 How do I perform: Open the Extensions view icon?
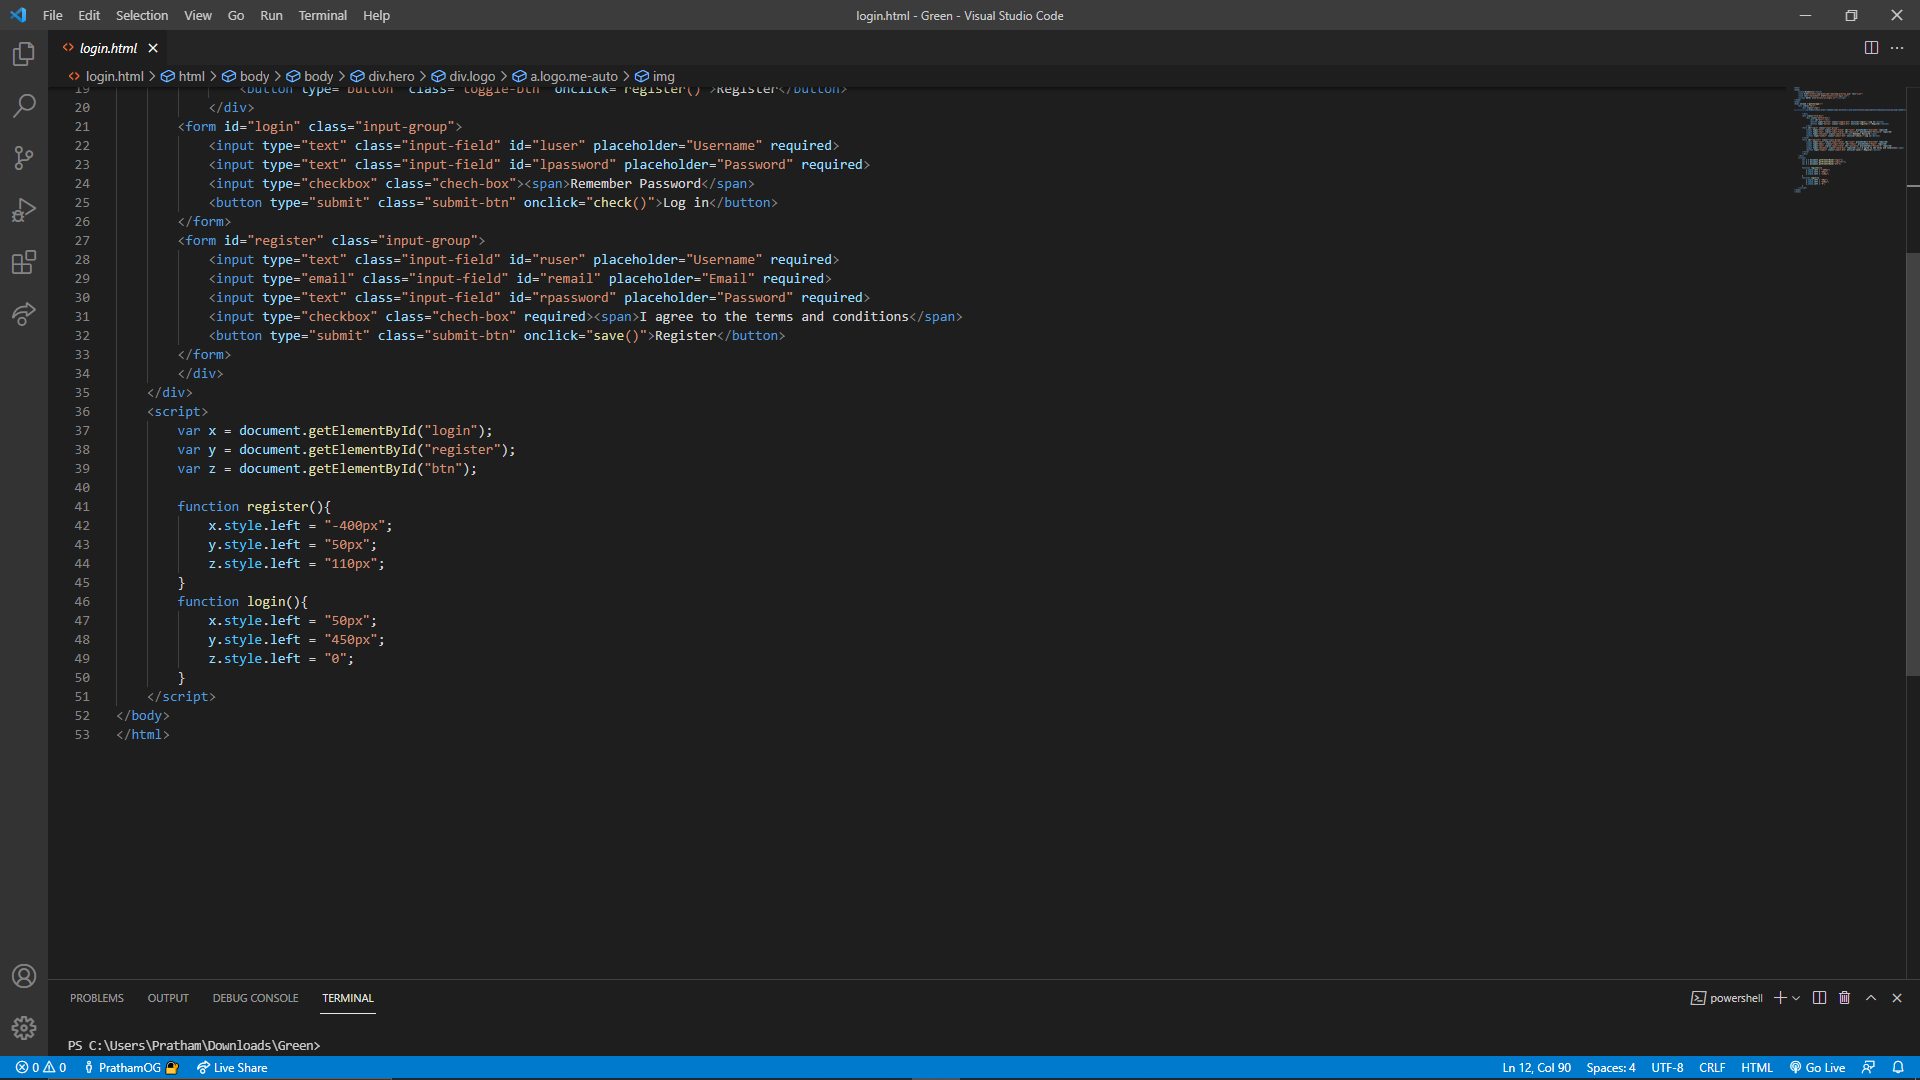point(24,262)
